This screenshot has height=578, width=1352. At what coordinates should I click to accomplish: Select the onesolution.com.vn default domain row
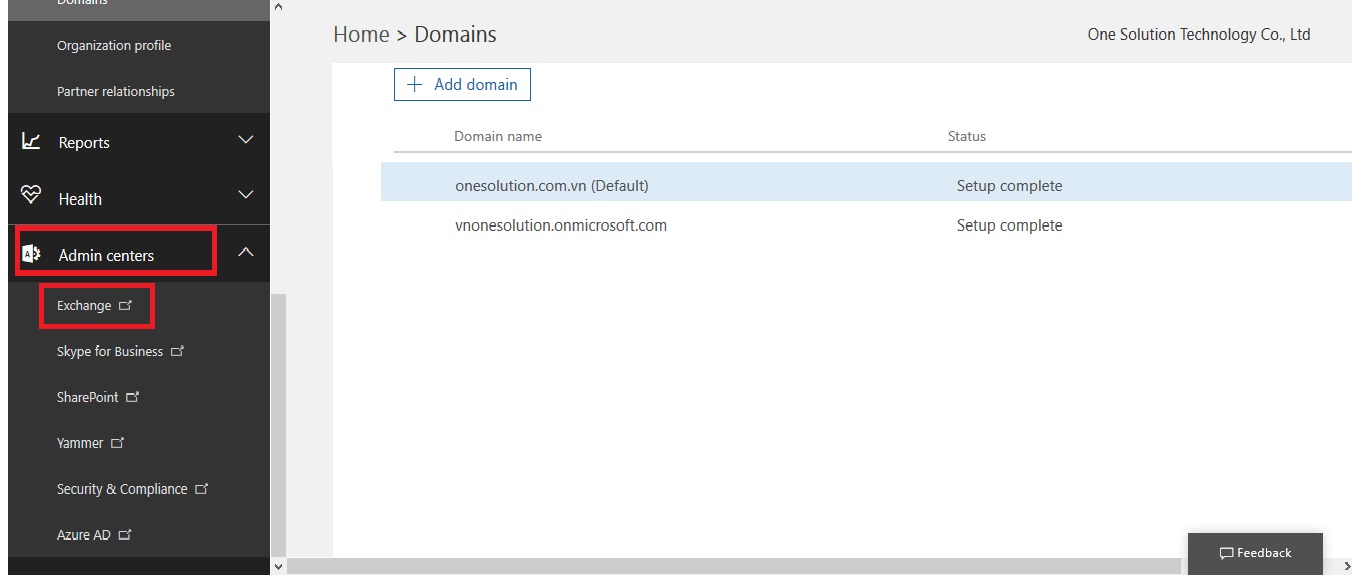552,186
